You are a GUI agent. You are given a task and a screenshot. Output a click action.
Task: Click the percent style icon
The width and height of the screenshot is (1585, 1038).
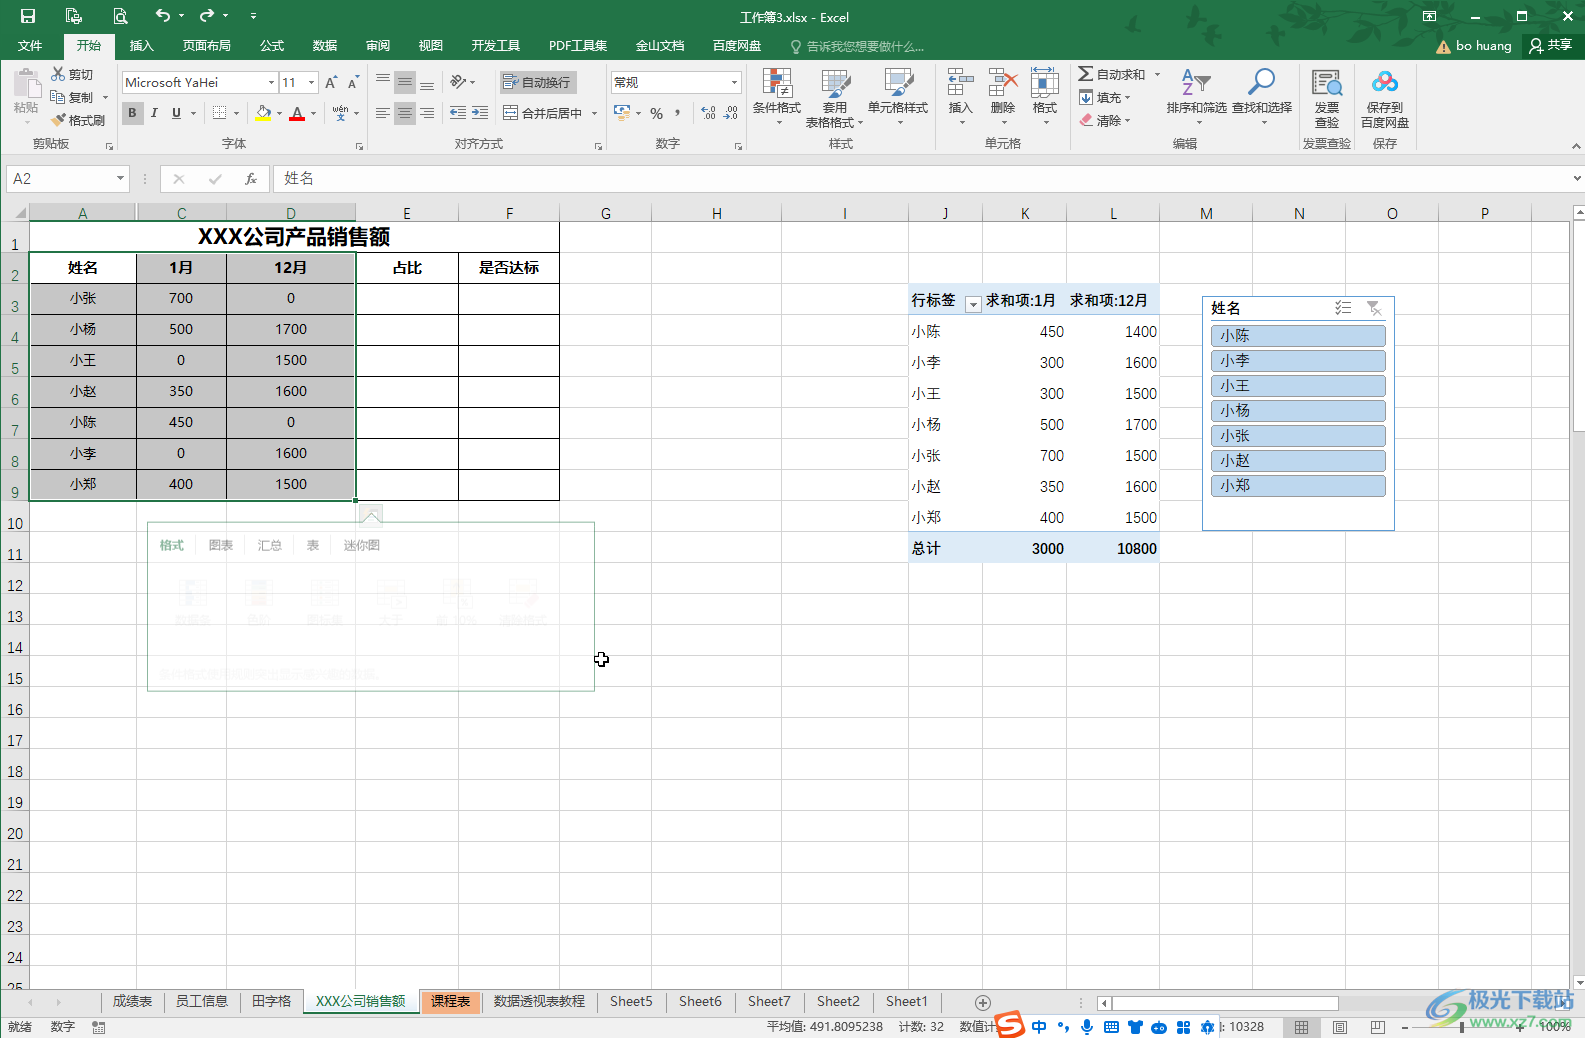pyautogui.click(x=656, y=113)
